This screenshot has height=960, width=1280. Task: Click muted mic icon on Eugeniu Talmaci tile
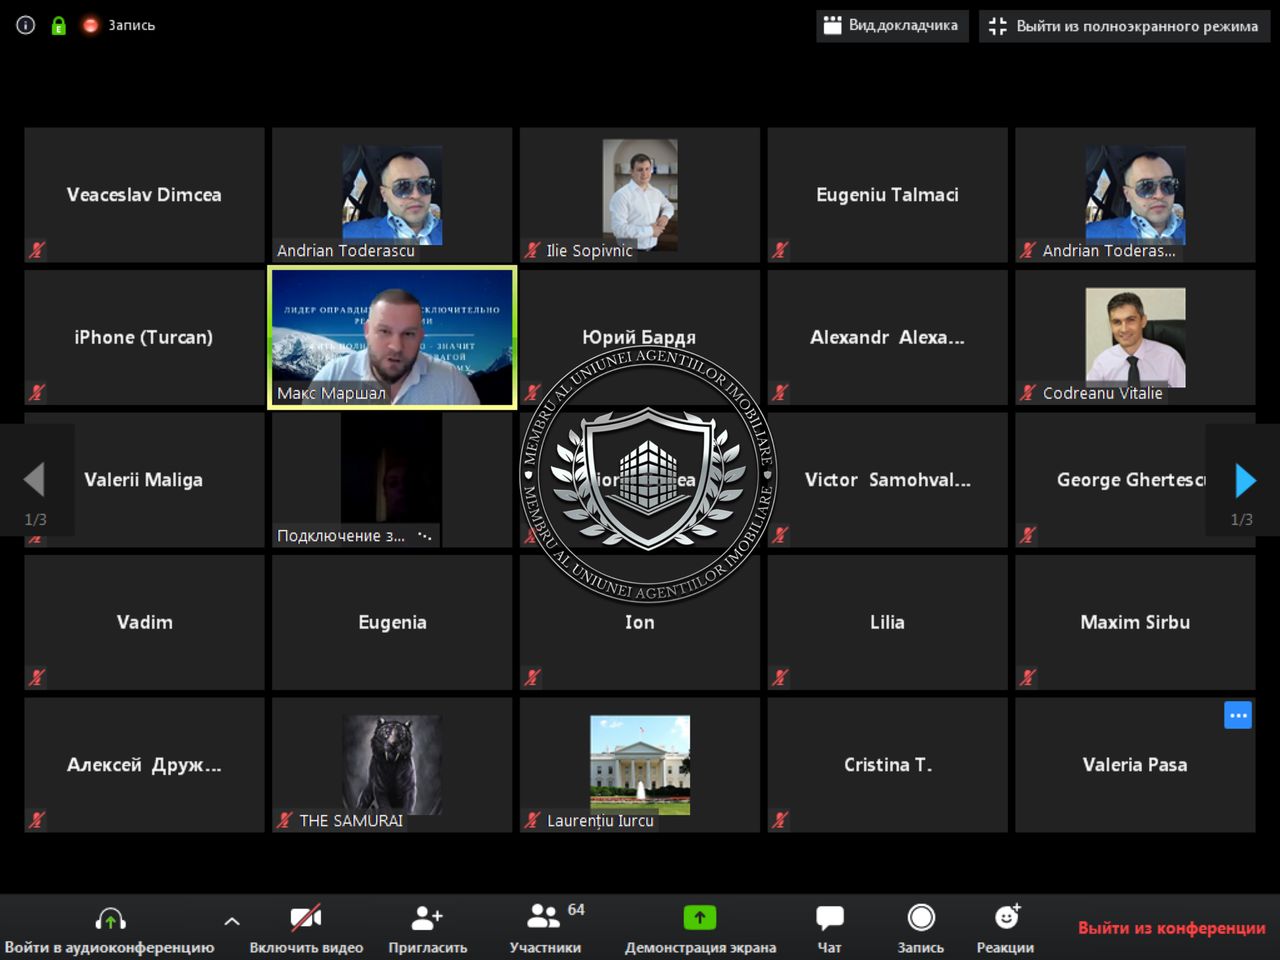tap(780, 250)
